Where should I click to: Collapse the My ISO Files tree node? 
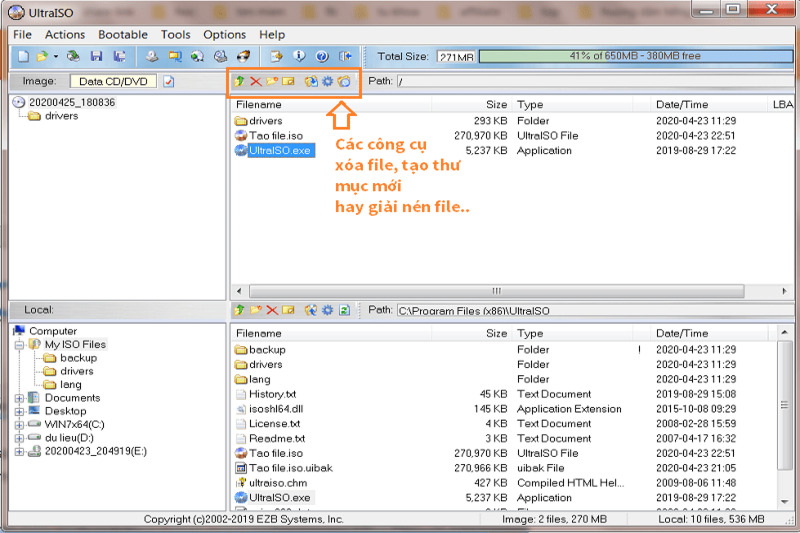tap(20, 345)
